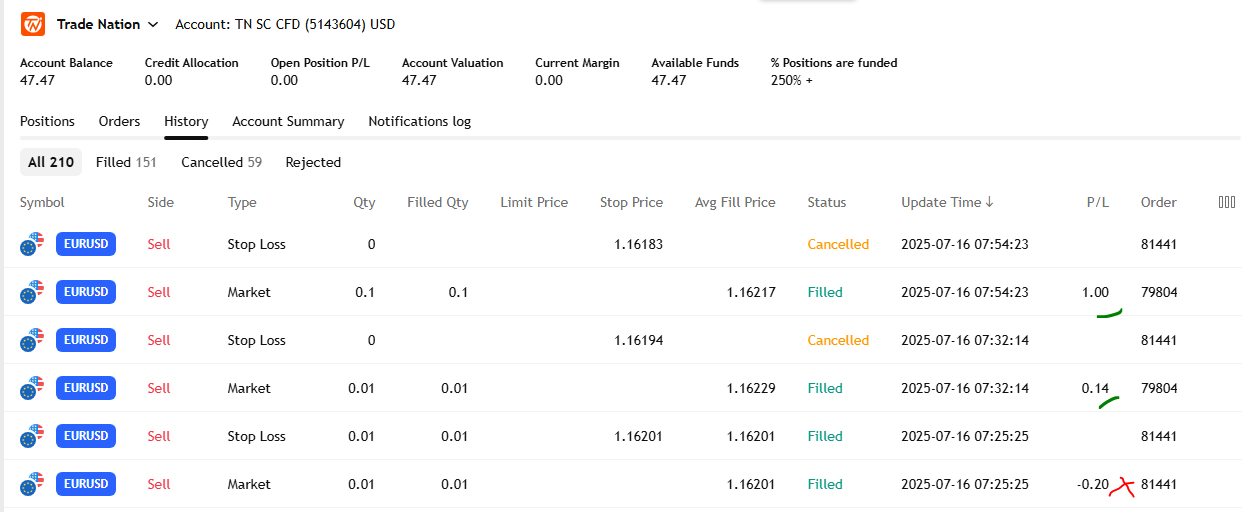Click the EUR/USD flag icon in first row

33,244
